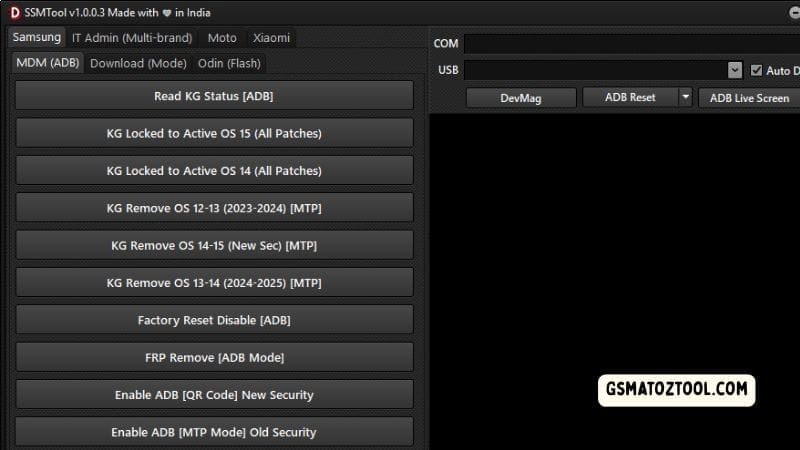This screenshot has height=450, width=800.
Task: Click Factory Reset Disable [ADB] button
Action: coord(214,320)
